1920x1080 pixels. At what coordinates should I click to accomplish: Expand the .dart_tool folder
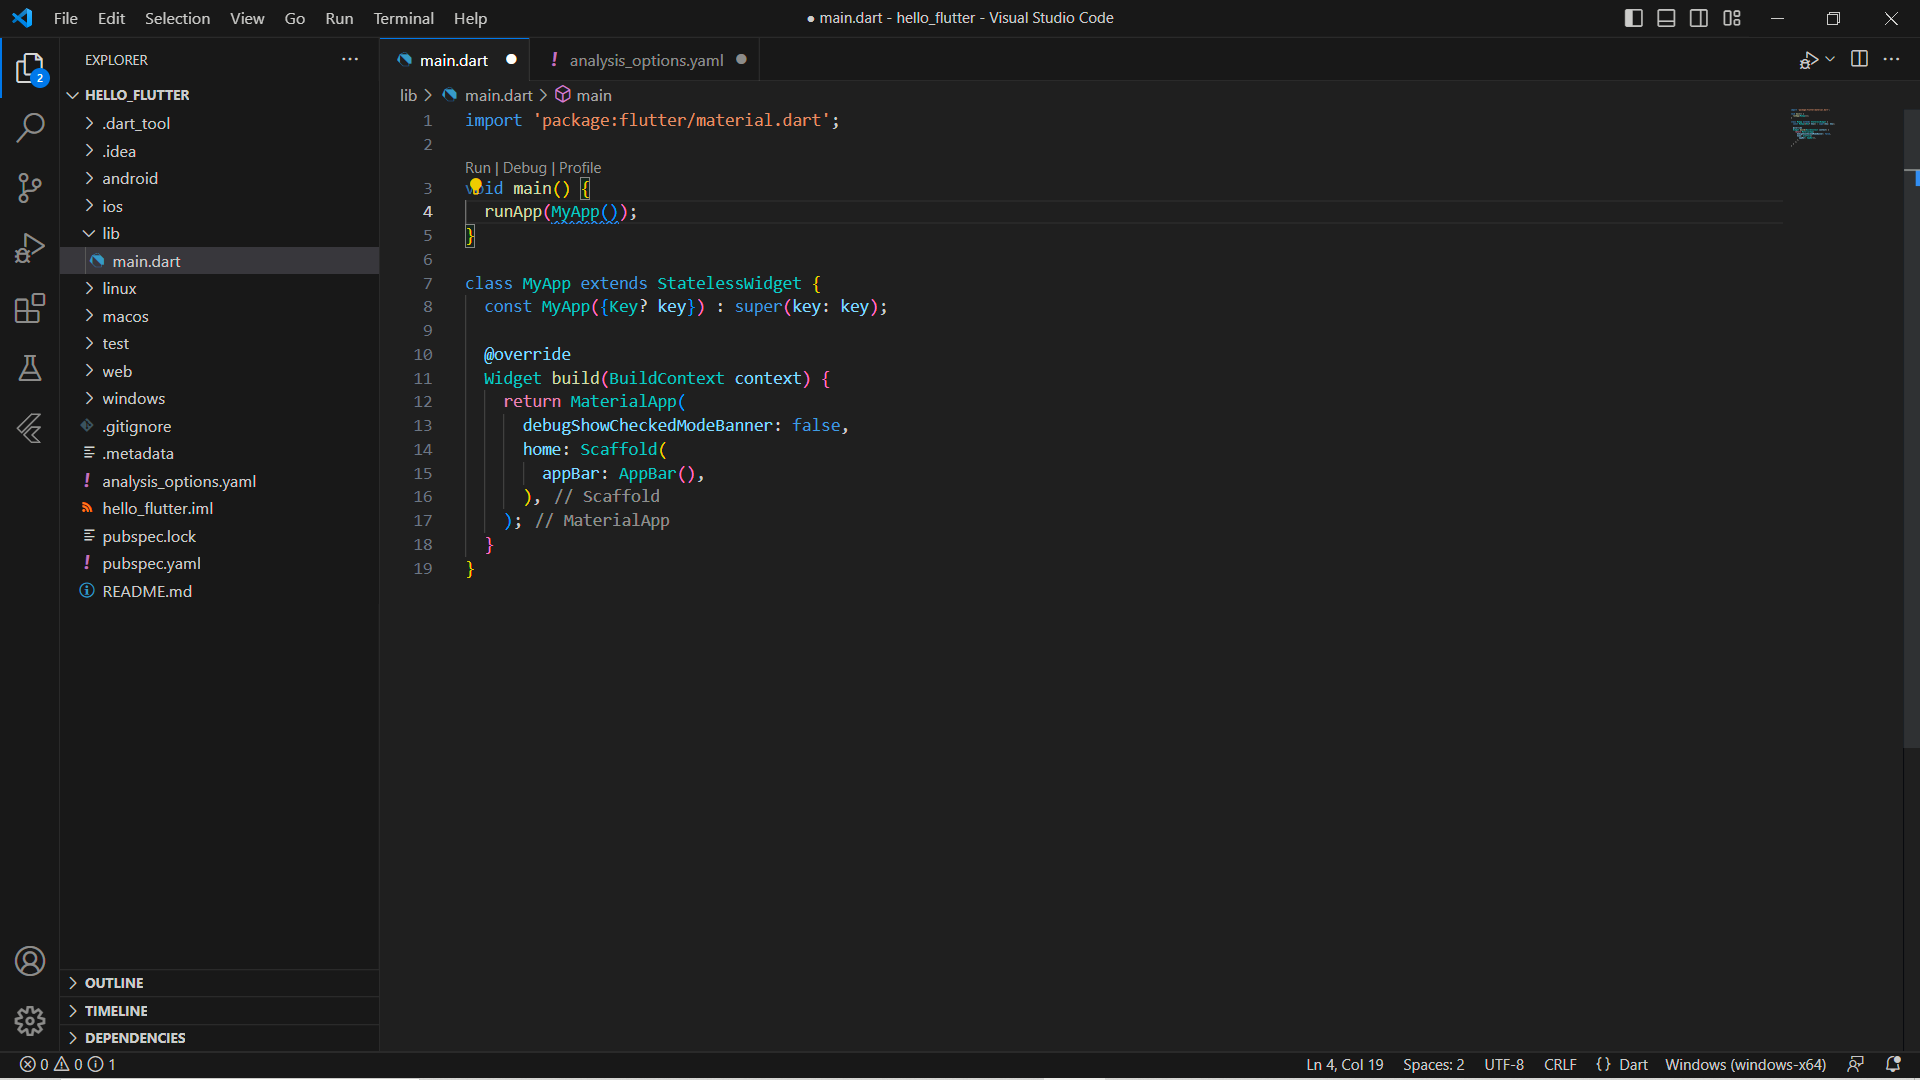coord(220,123)
